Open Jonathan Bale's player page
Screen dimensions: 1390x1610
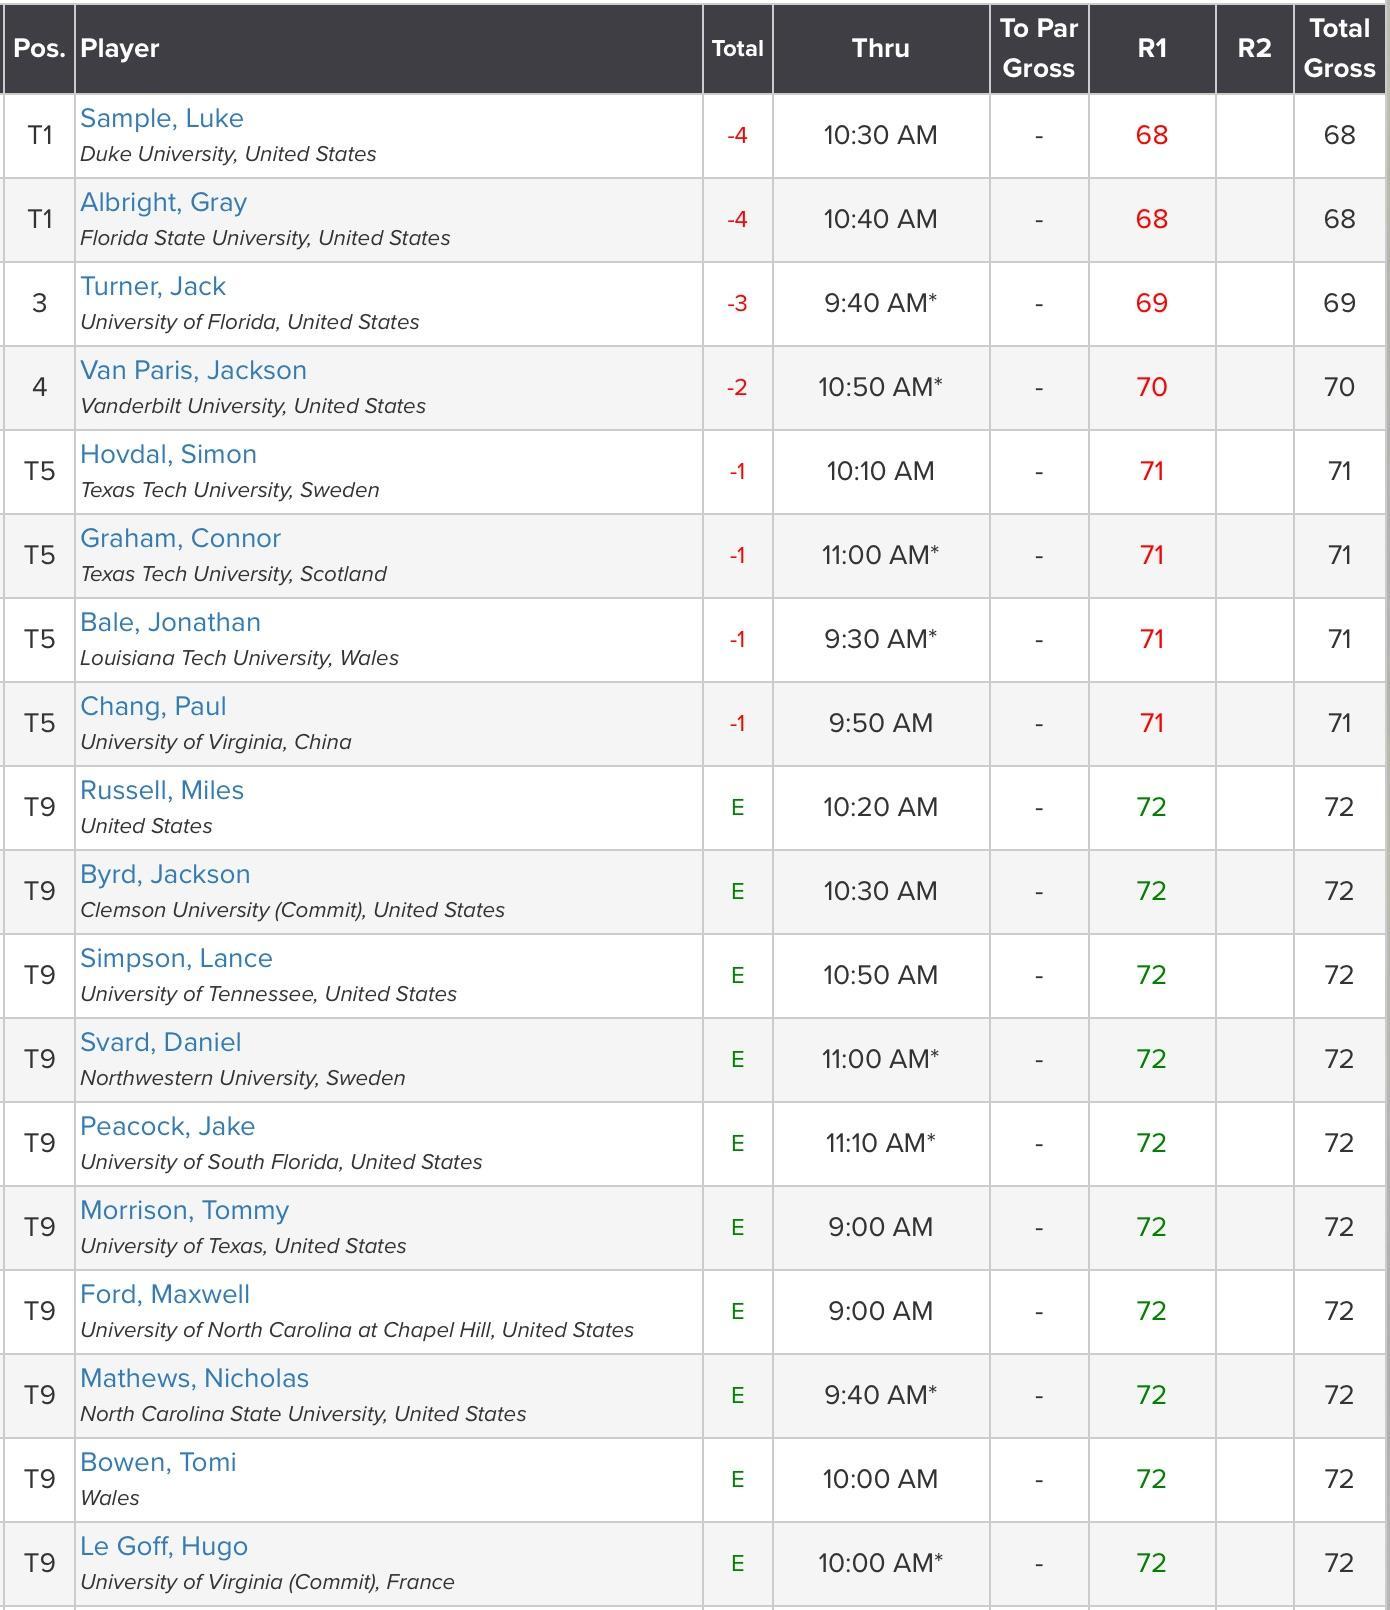pyautogui.click(x=170, y=622)
